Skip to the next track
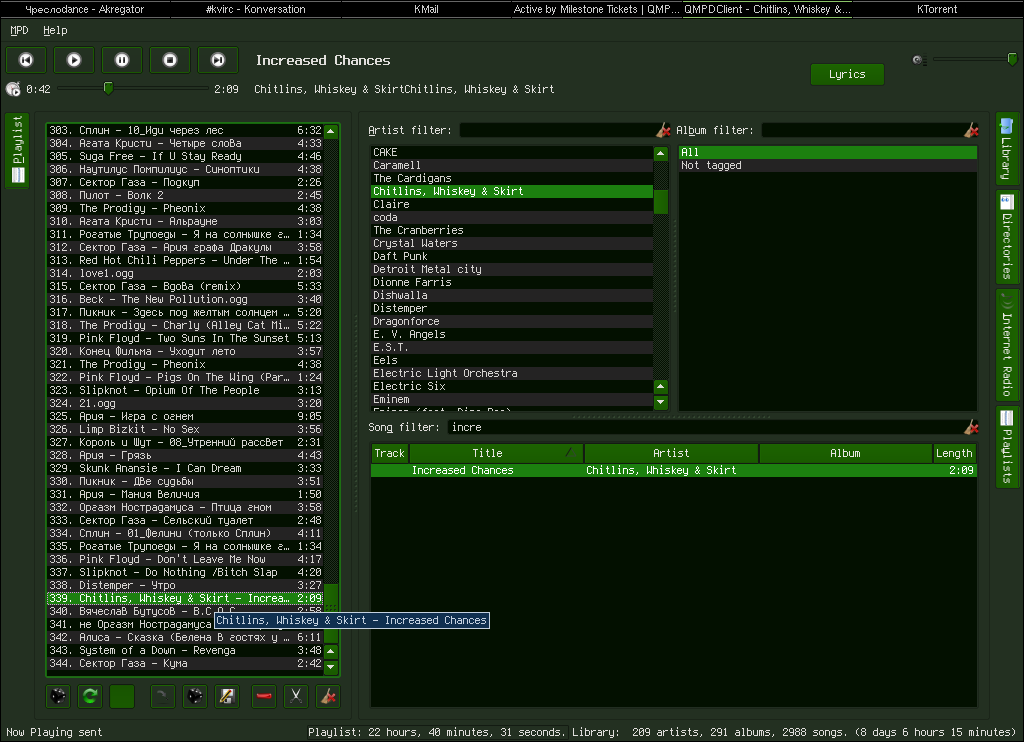The height and width of the screenshot is (742, 1024). click(x=218, y=60)
